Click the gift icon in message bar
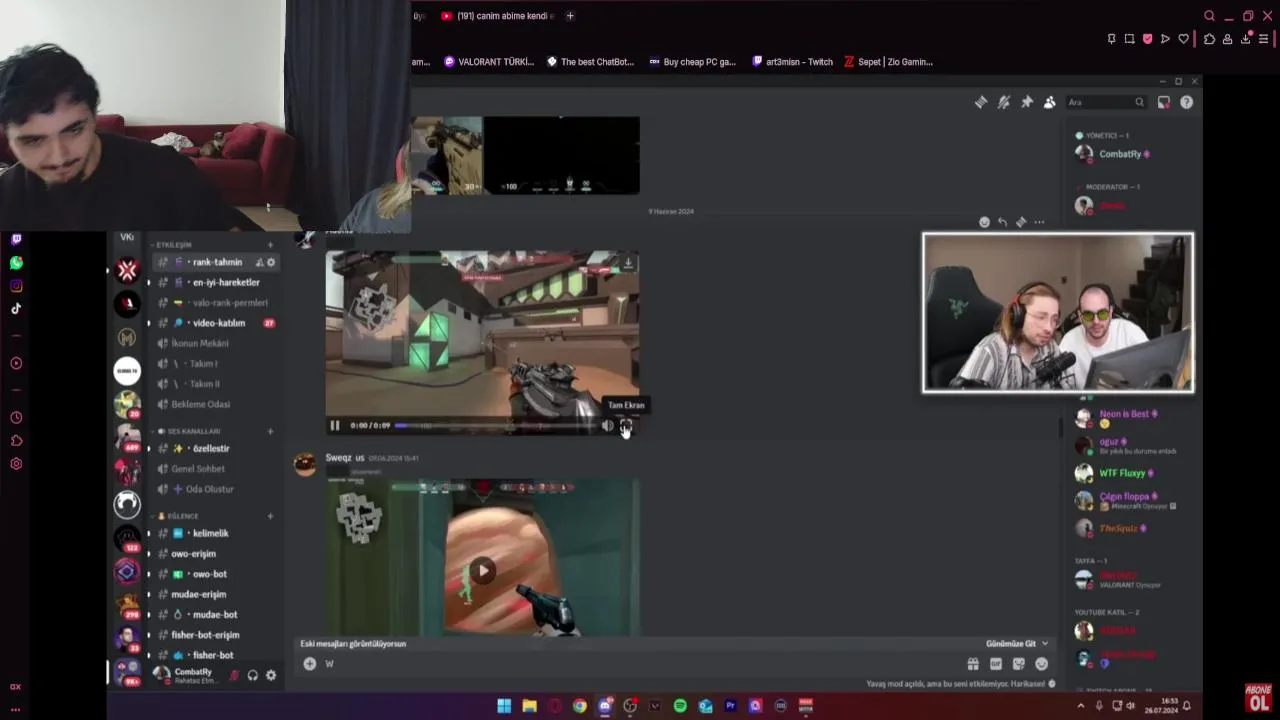Viewport: 1280px width, 720px height. click(x=973, y=664)
